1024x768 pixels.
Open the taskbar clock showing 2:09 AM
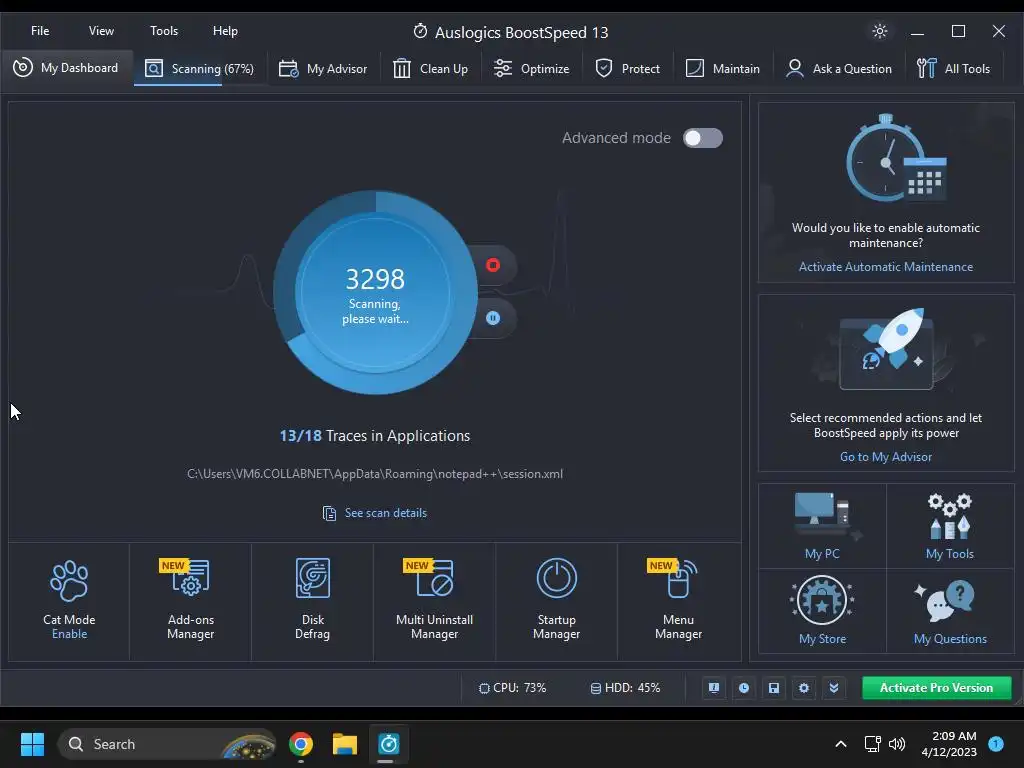click(949, 744)
